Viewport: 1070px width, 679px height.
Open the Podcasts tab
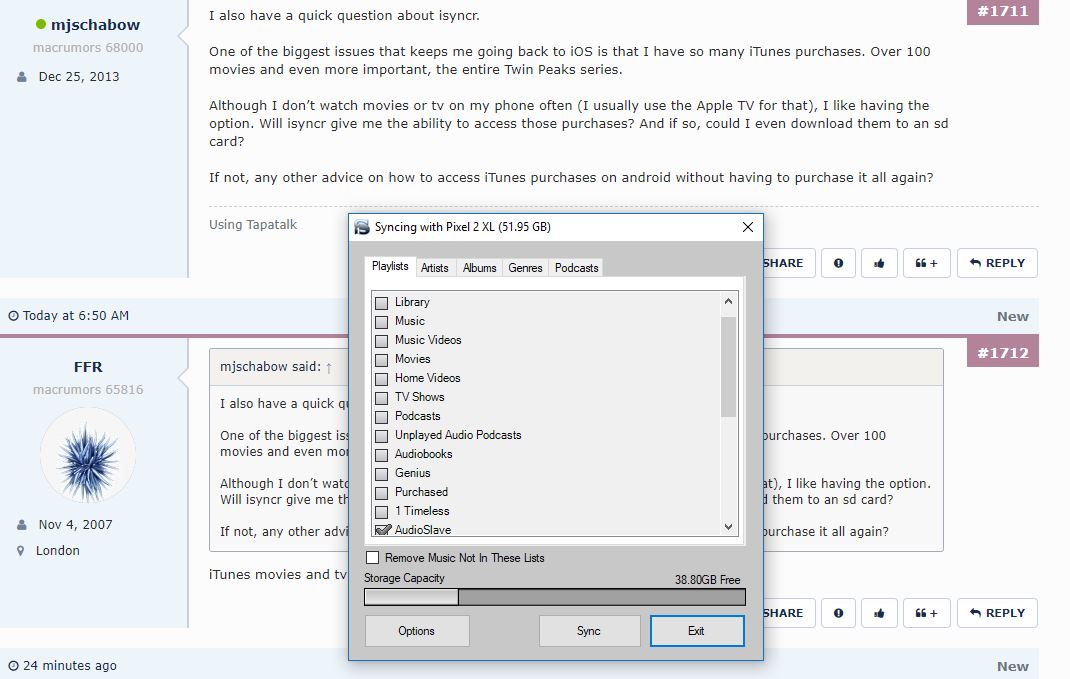[577, 268]
